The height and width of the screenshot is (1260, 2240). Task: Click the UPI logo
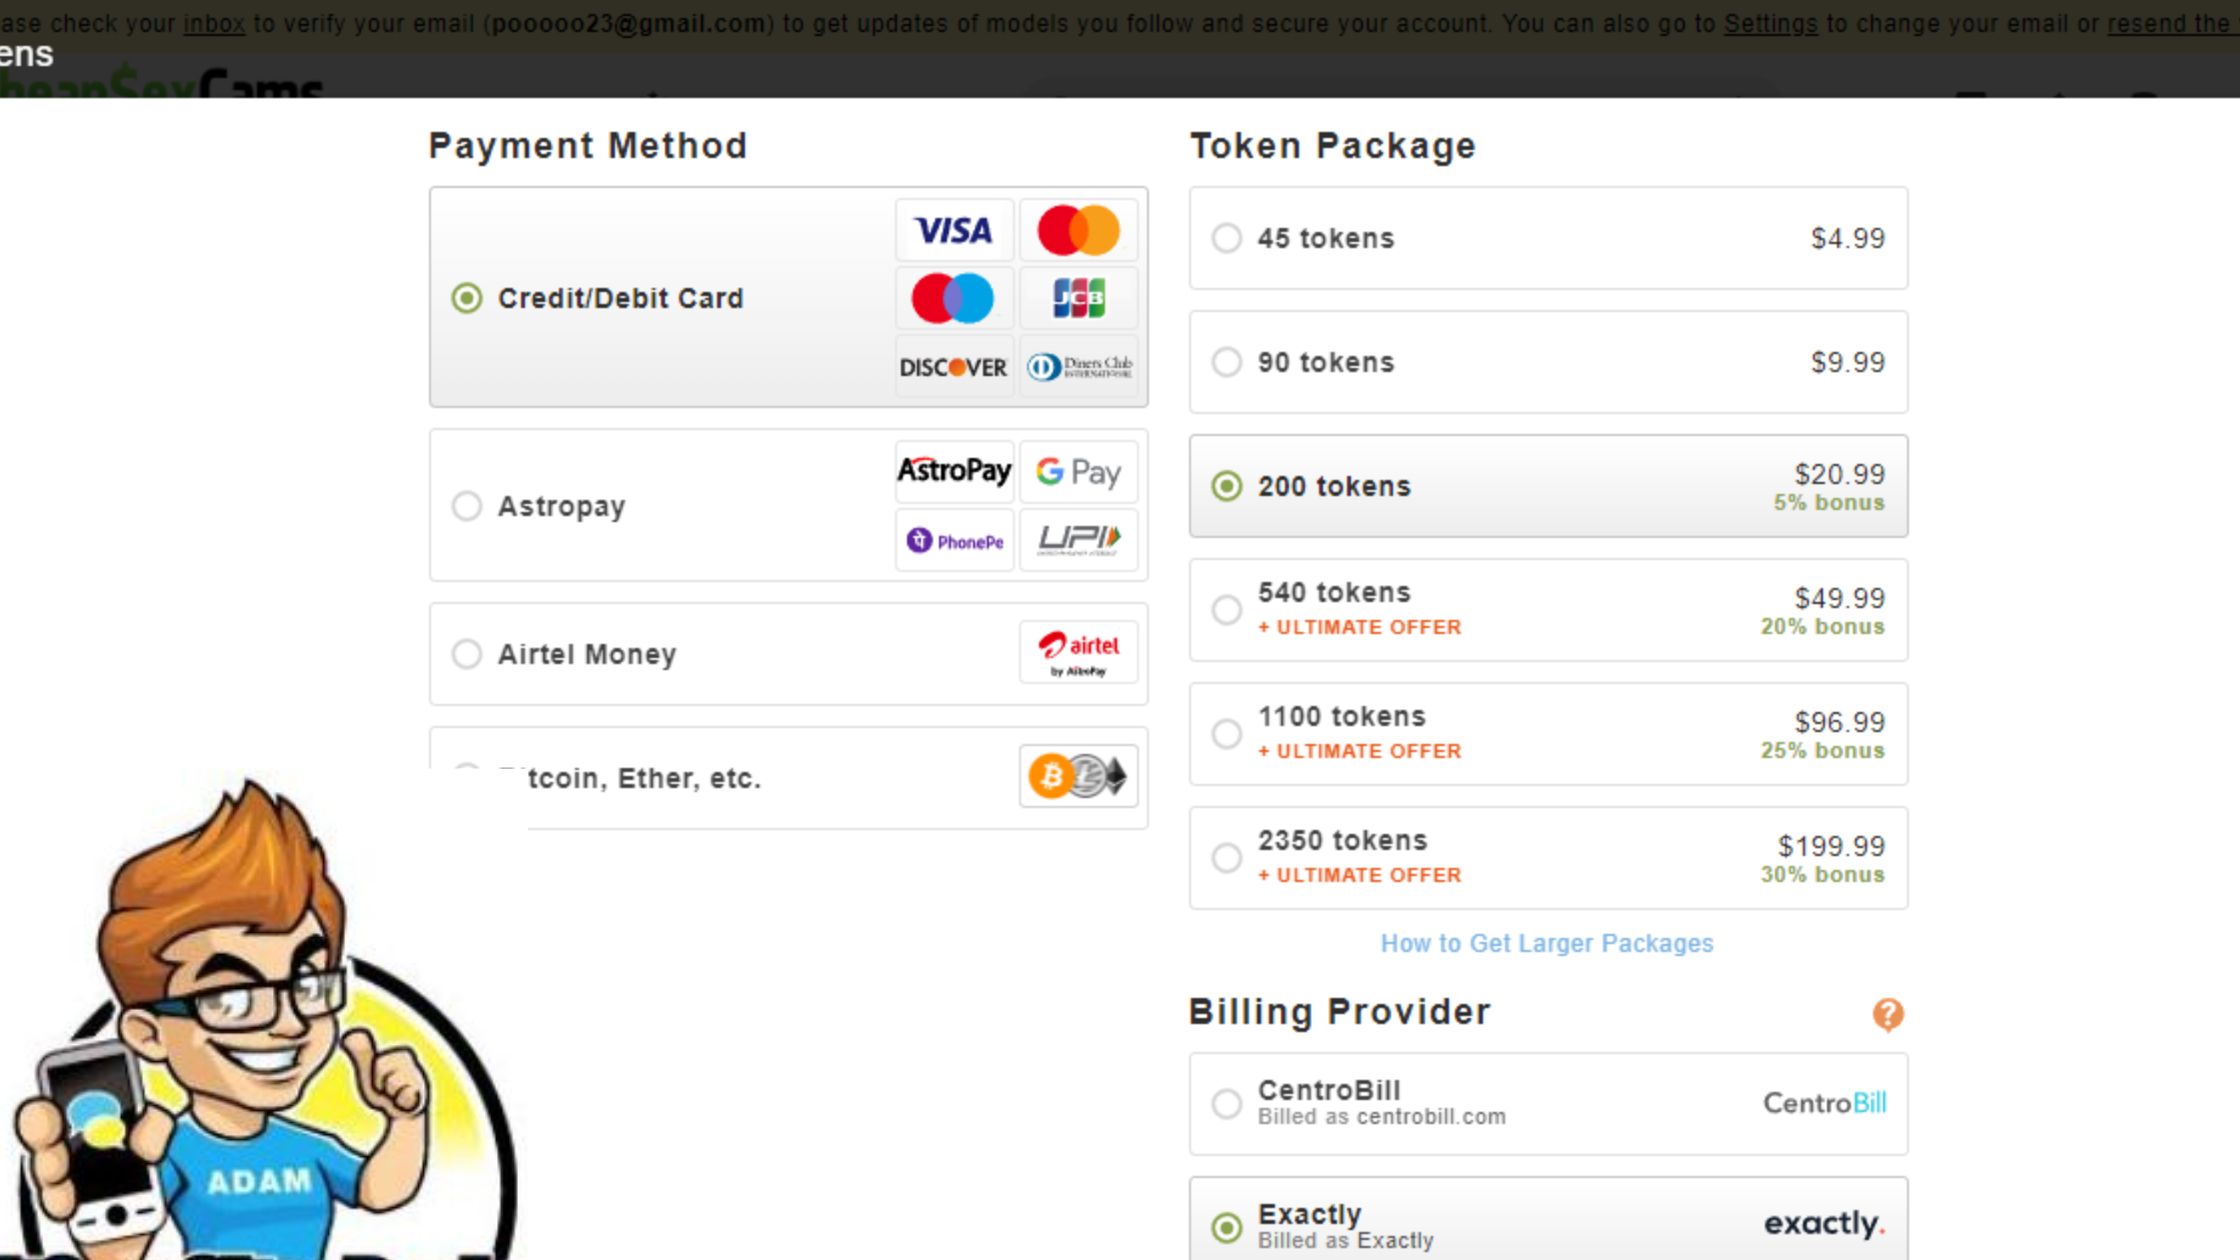tap(1078, 541)
